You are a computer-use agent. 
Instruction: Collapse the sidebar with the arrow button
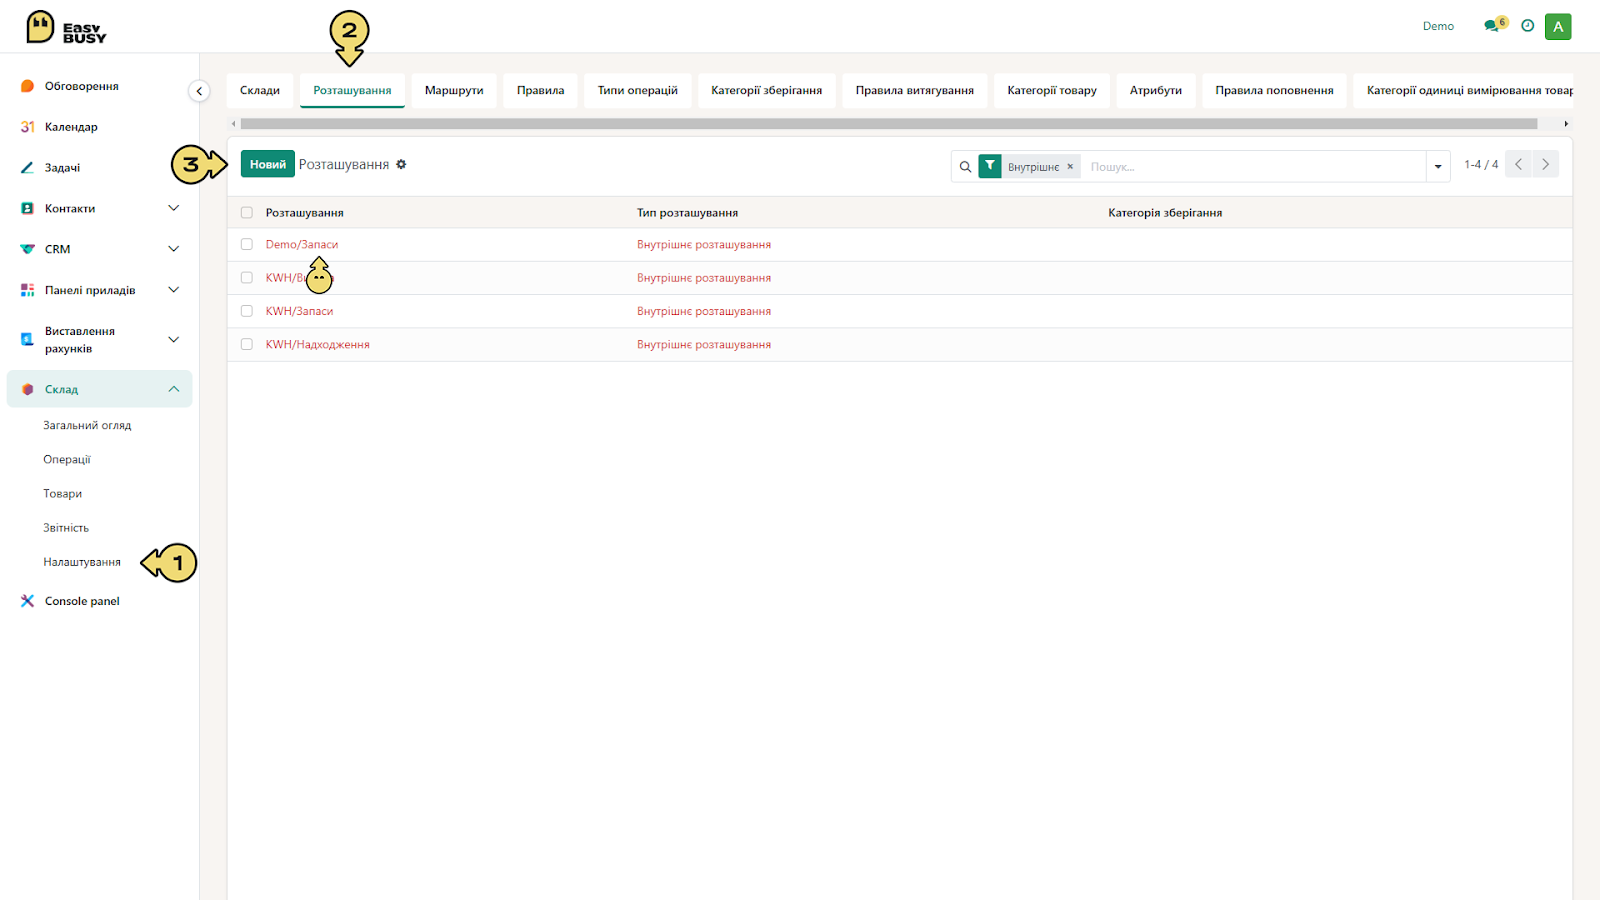[x=199, y=91]
